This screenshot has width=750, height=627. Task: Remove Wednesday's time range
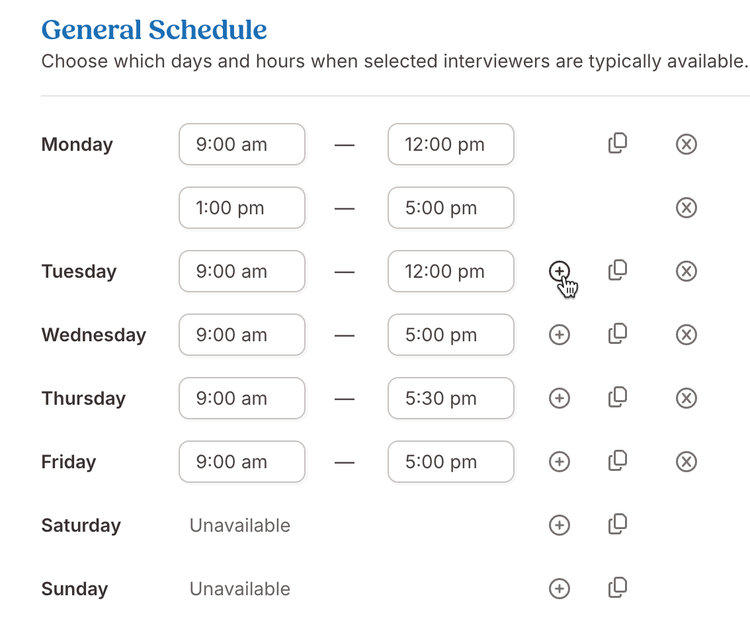pyautogui.click(x=686, y=335)
